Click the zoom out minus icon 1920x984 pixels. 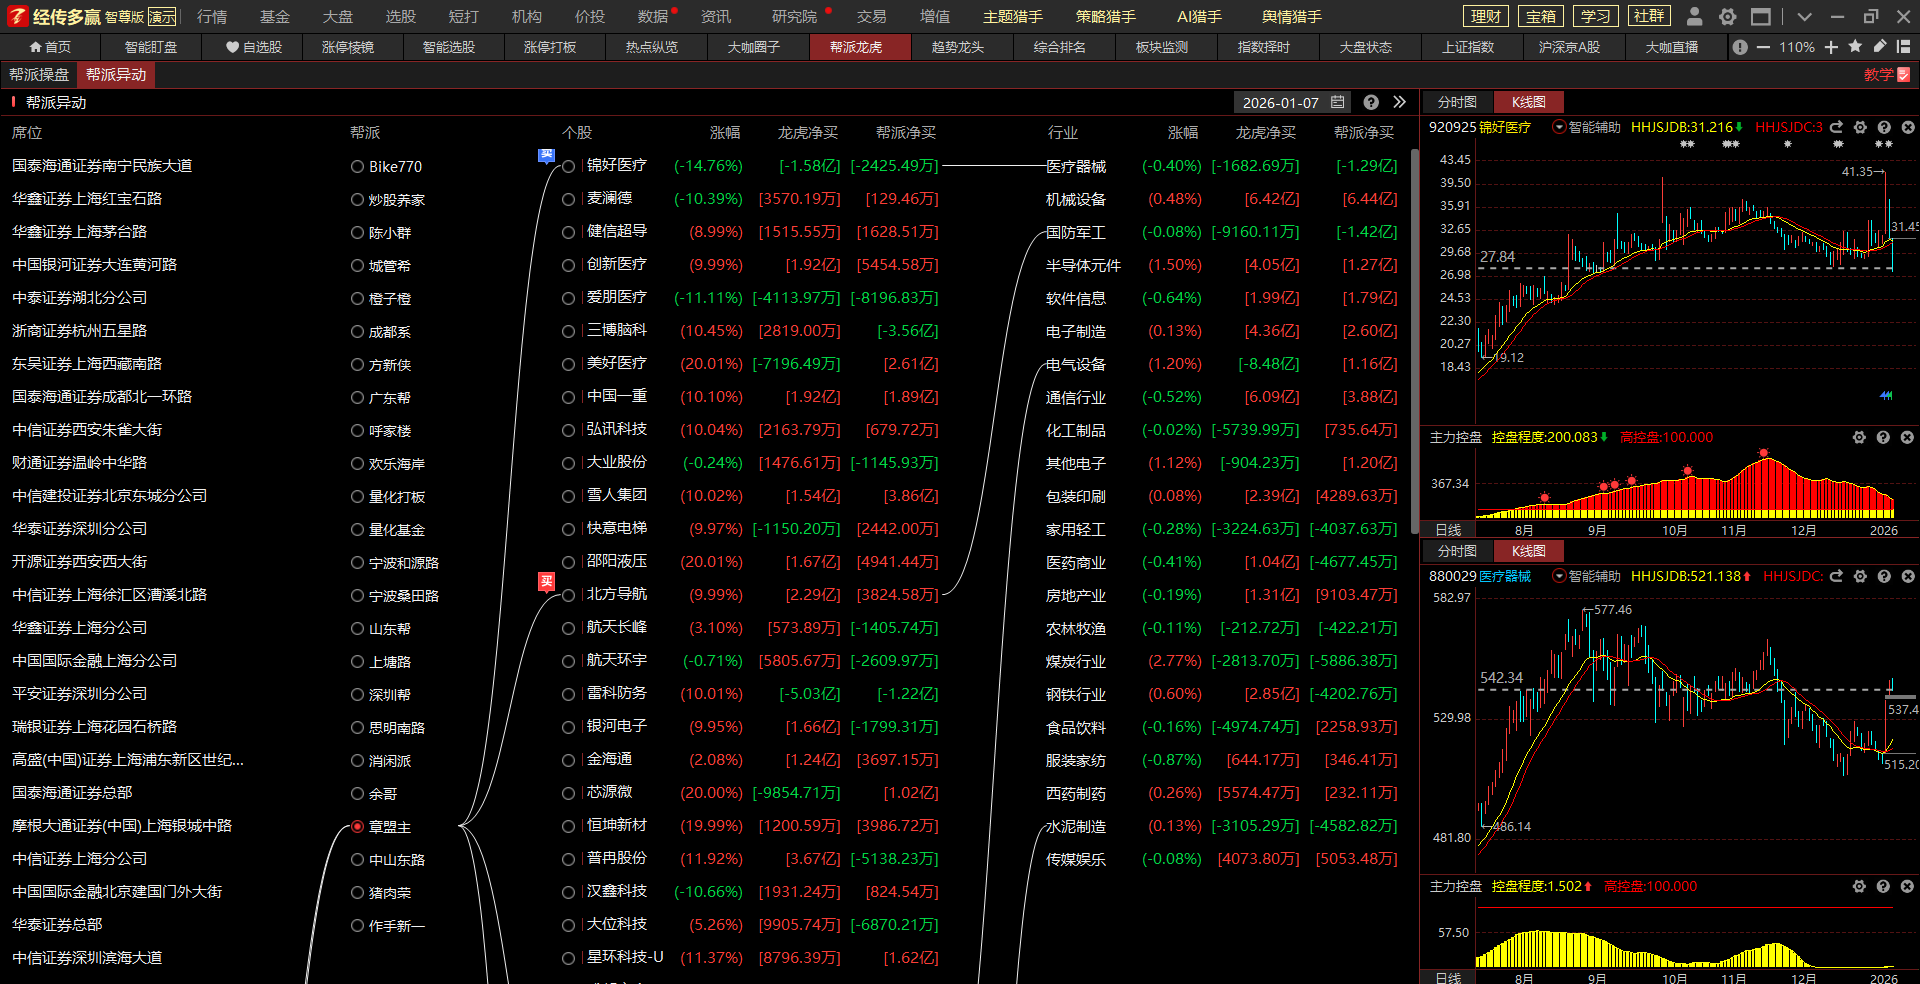click(1763, 47)
